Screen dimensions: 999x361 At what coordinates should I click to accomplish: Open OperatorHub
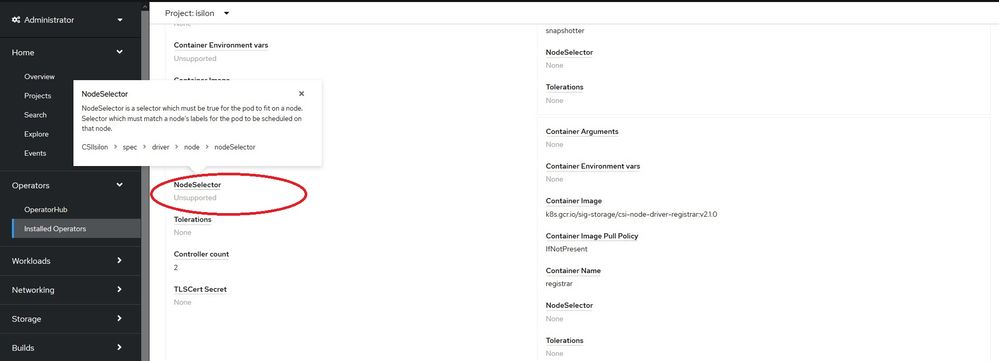point(46,209)
